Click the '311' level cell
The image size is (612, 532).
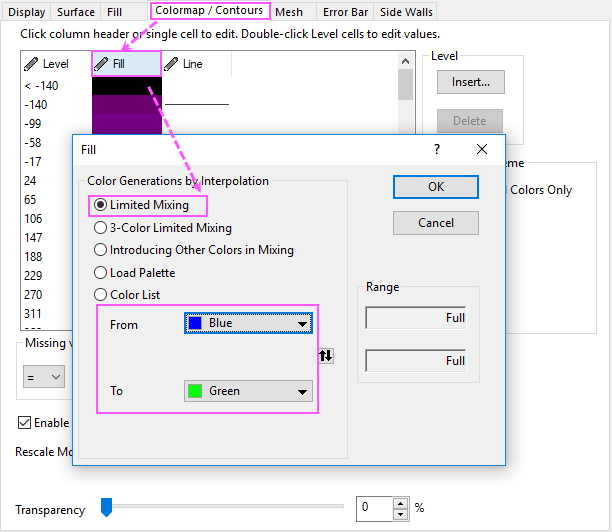pyautogui.click(x=33, y=314)
